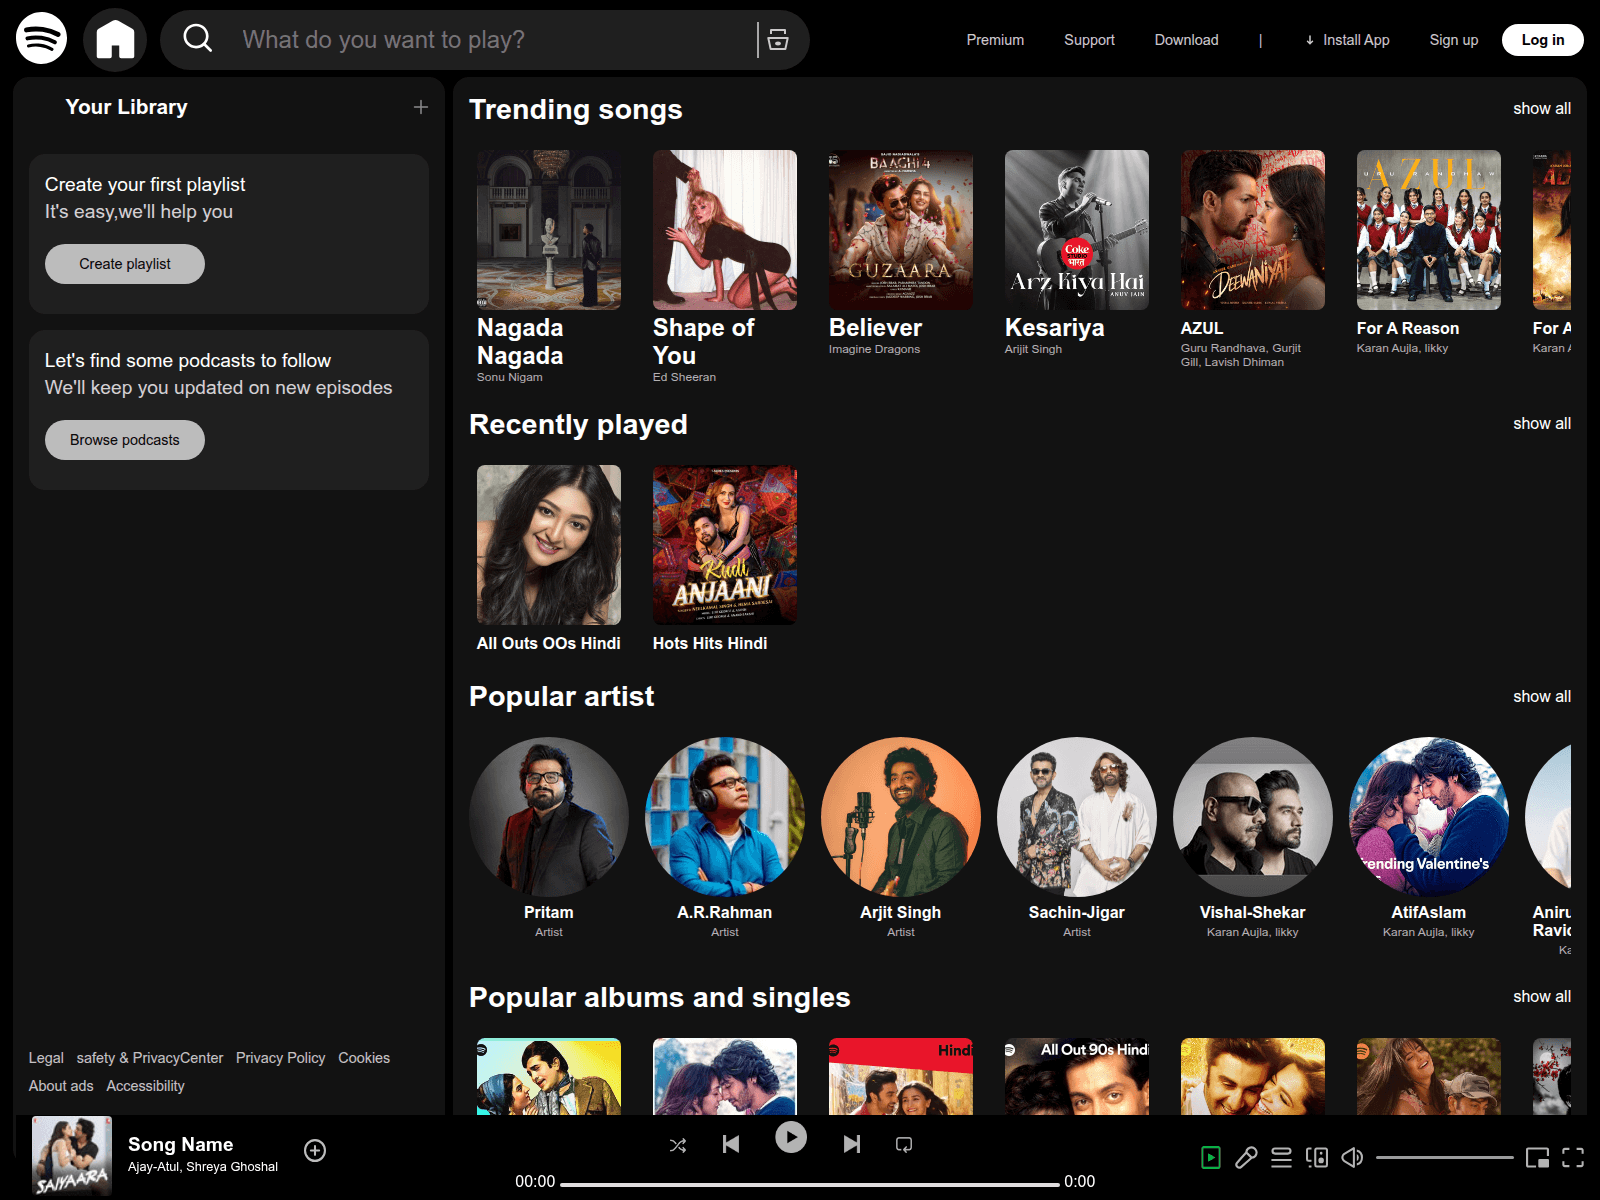1600x1200 pixels.
Task: Open safety & PrivacyCenter link
Action: pos(150,1058)
